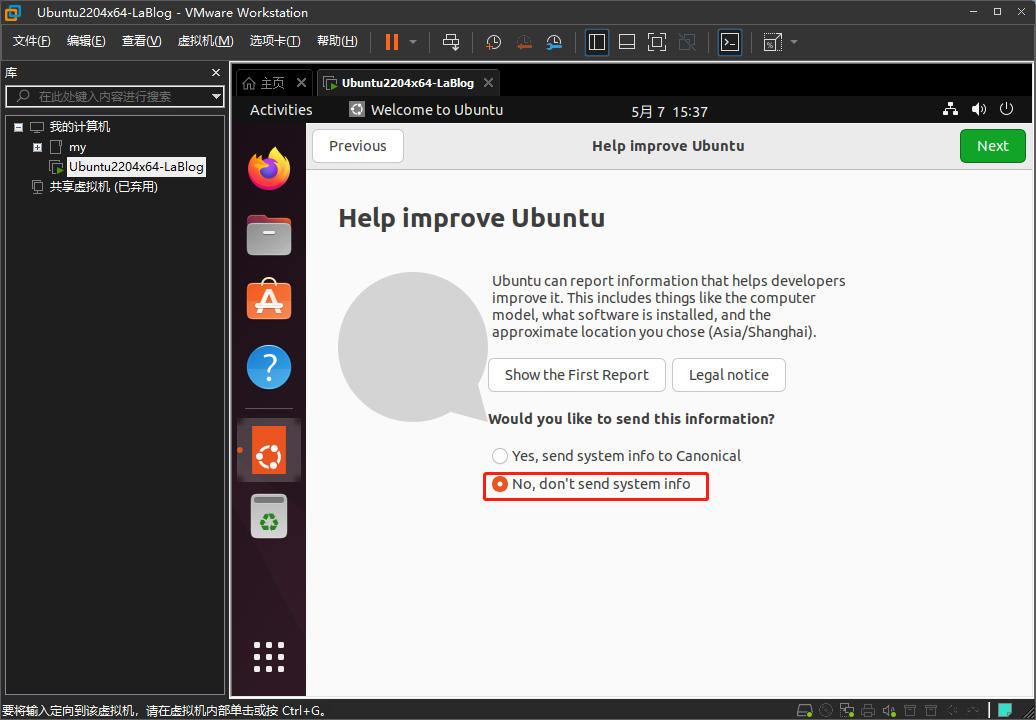Open the snapshot manager

pyautogui.click(x=554, y=42)
